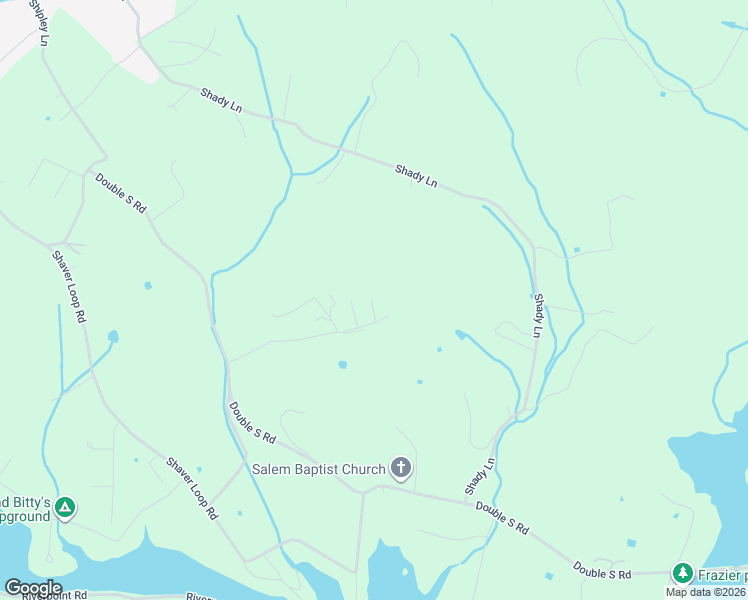Viewport: 748px width, 600px height.
Task: Click the upper Shaver Loop Rd label
Action: pos(69,287)
